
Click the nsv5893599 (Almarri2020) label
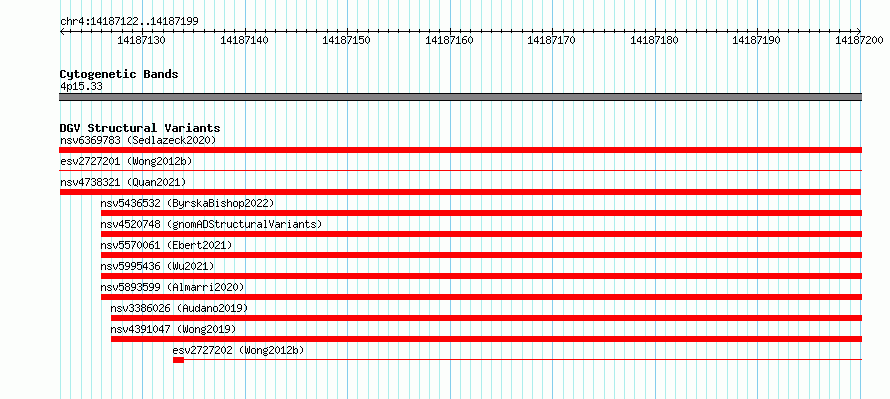click(x=173, y=287)
